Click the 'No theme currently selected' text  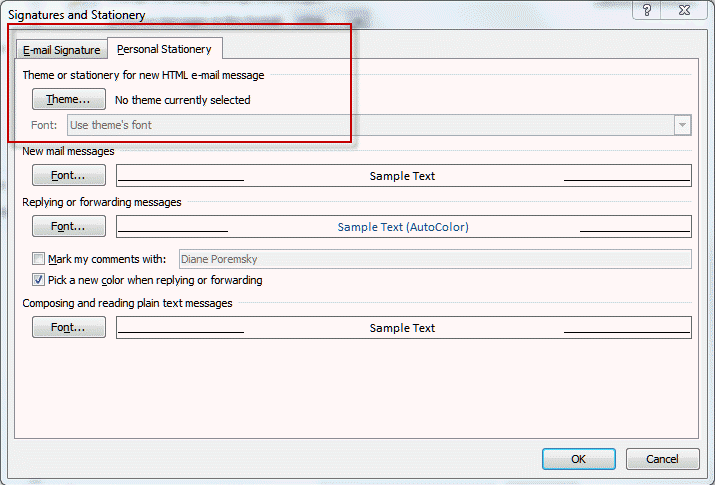tap(183, 100)
